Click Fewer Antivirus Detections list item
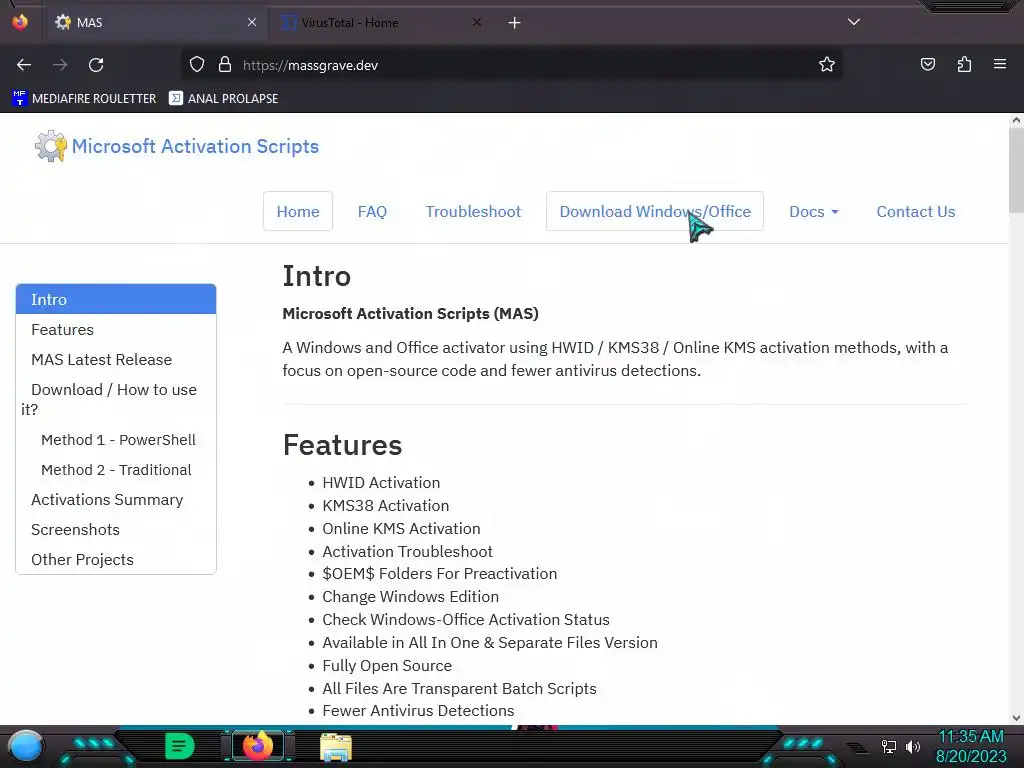 pyautogui.click(x=419, y=711)
